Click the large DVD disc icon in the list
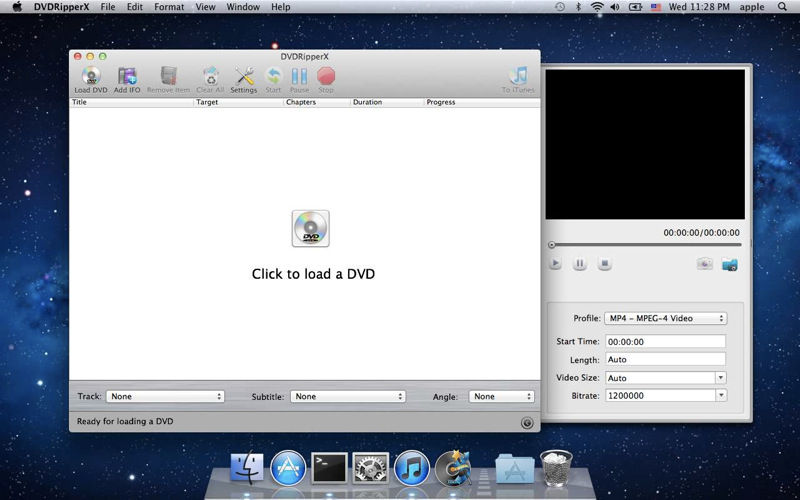The width and height of the screenshot is (800, 500). coord(311,229)
